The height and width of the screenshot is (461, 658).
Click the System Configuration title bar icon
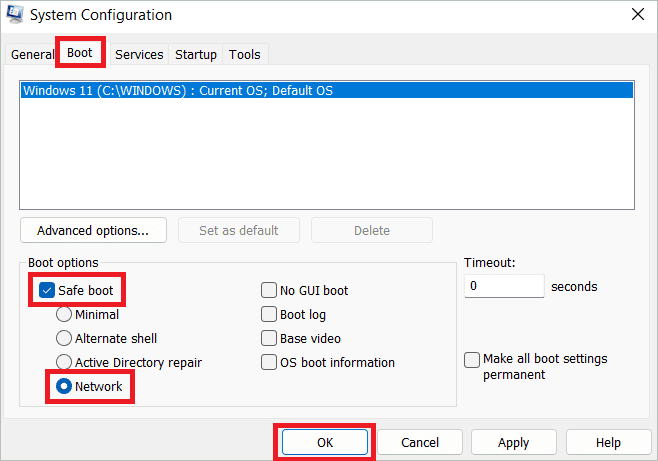click(15, 14)
